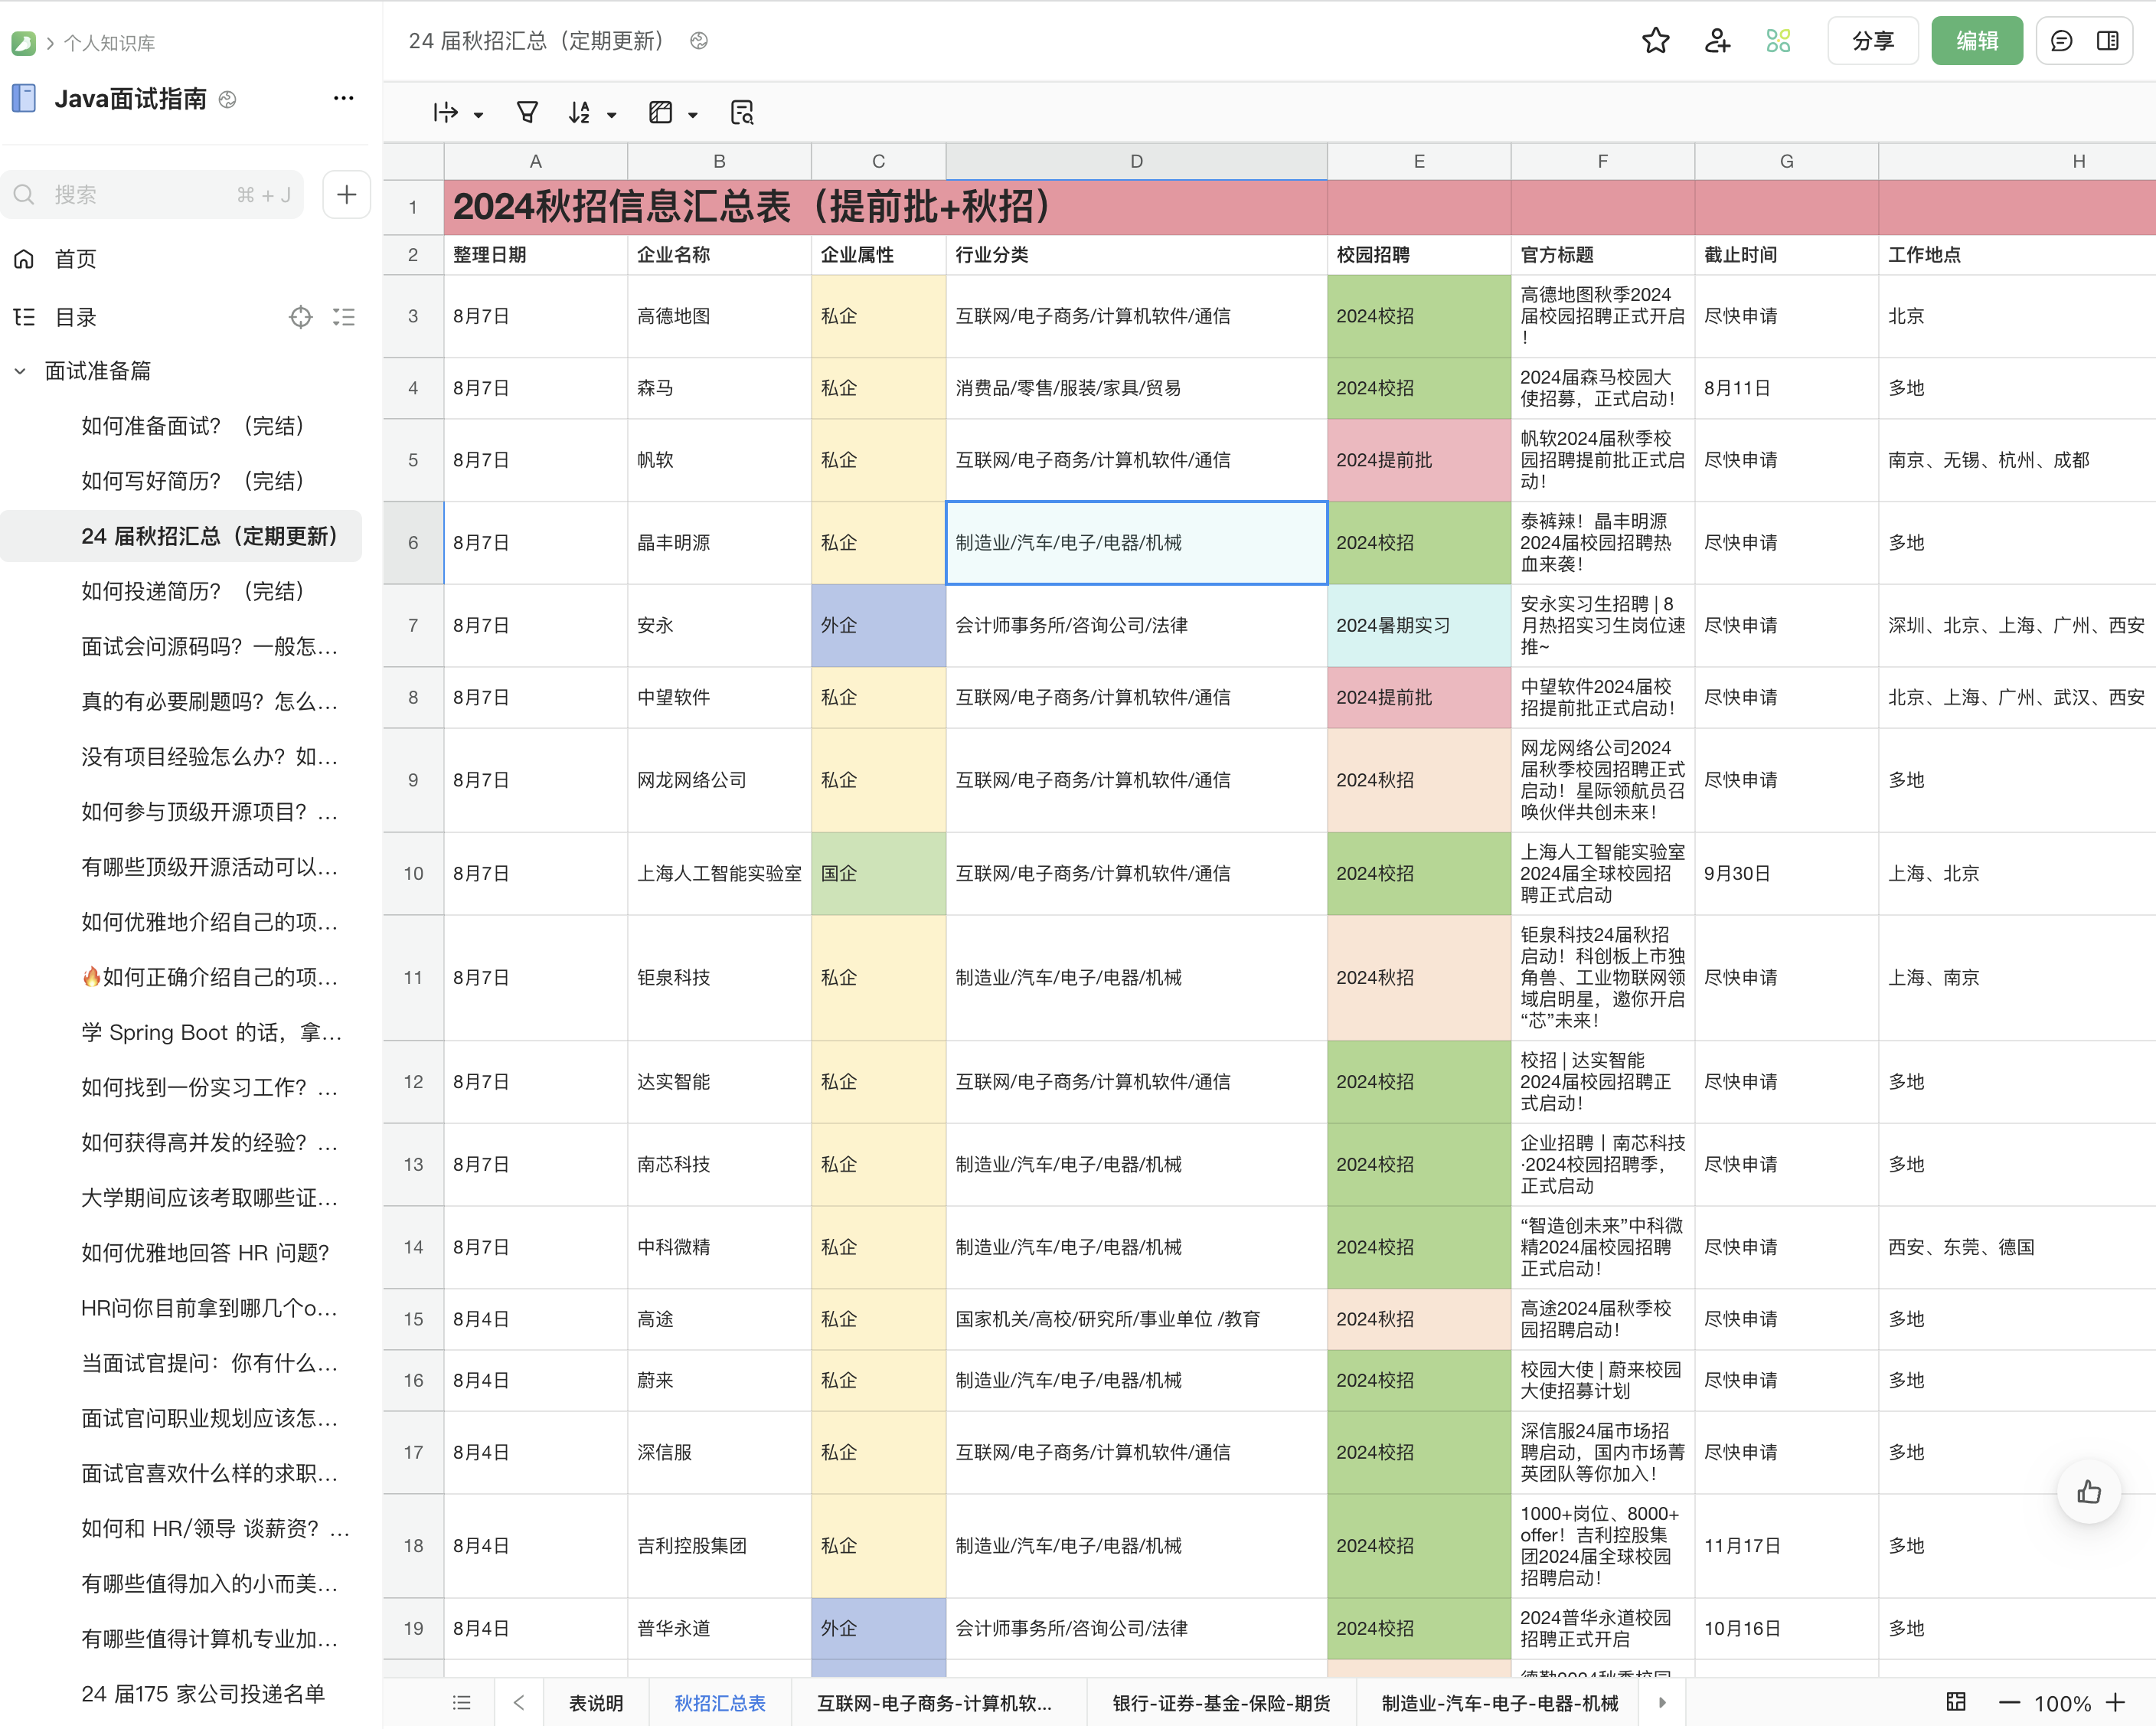Switch to the 互联网-电子商务-计算机软 sheet tab
This screenshot has width=2156, height=1729.
(934, 1702)
